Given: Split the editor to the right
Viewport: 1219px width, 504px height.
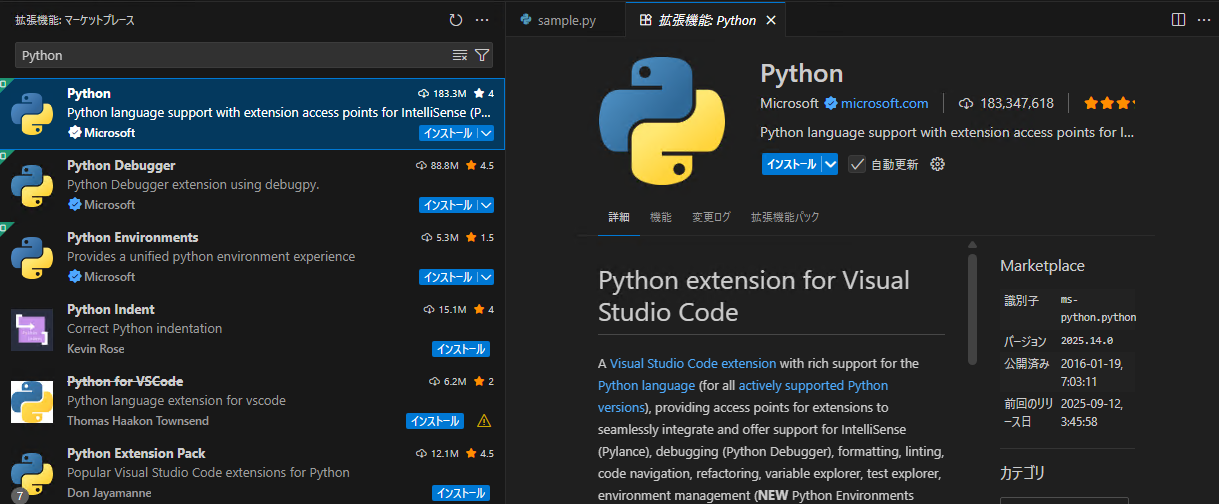Looking at the screenshot, I should click(1178, 20).
